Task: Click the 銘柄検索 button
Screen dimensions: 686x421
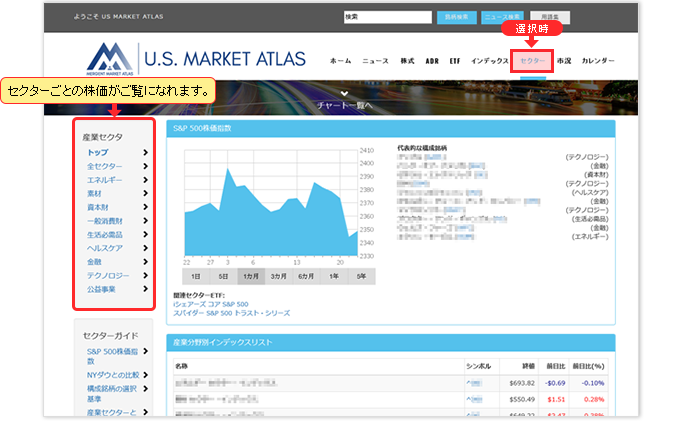Action: point(457,17)
